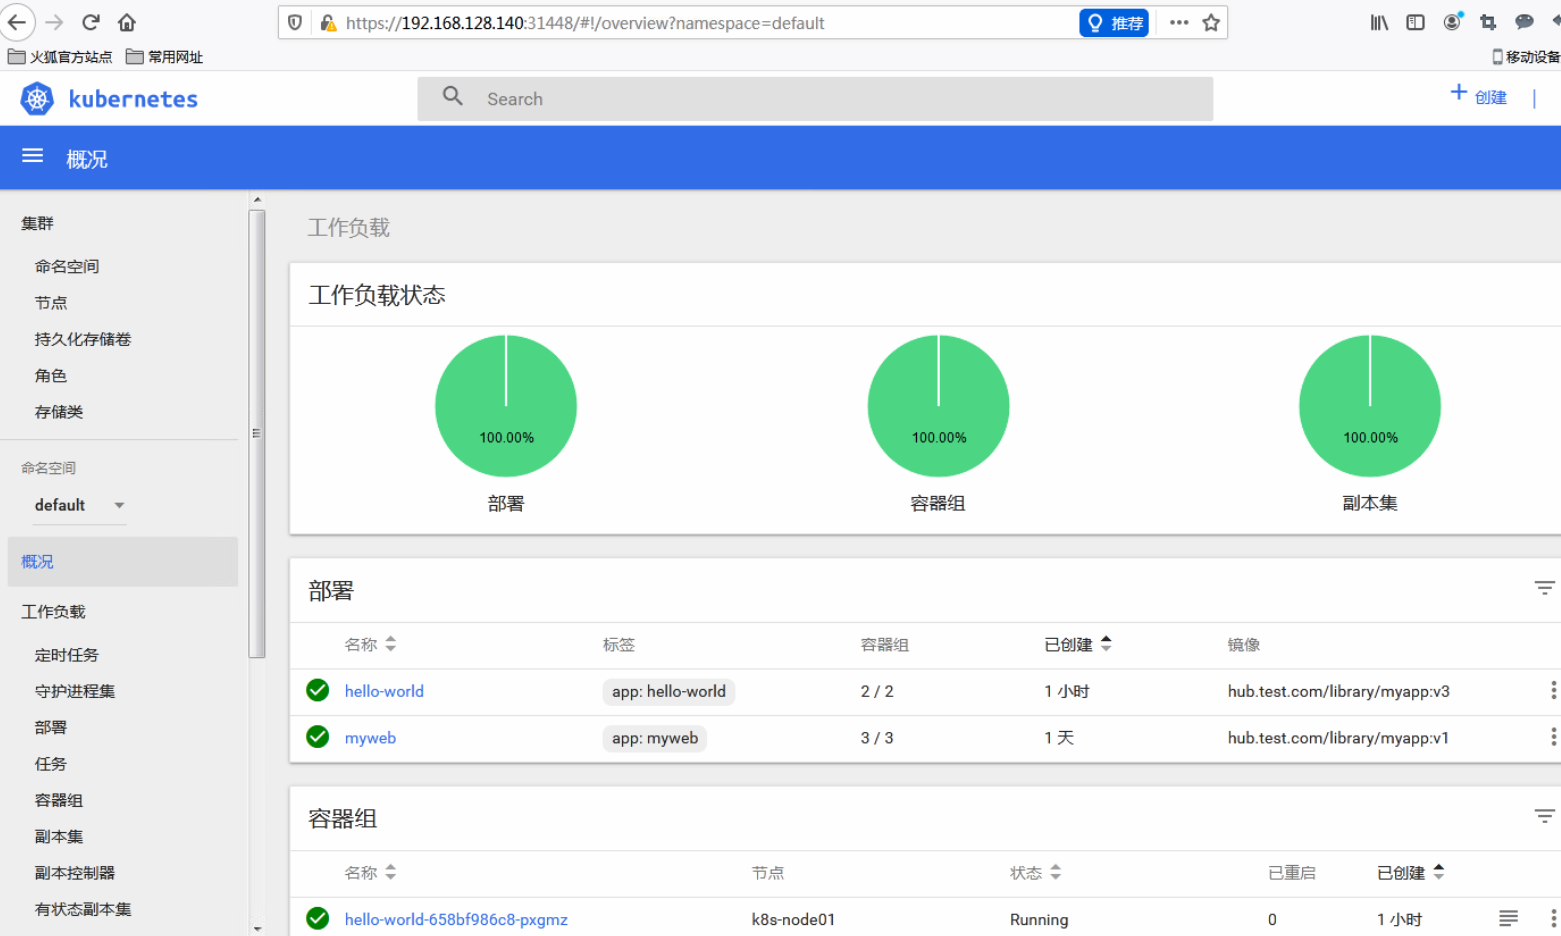Open filter icon for 容器组 card

point(1545,816)
